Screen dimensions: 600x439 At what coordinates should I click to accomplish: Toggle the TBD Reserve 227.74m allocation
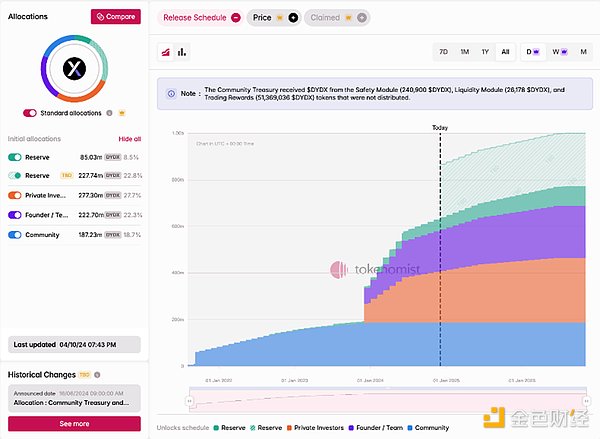click(x=15, y=176)
